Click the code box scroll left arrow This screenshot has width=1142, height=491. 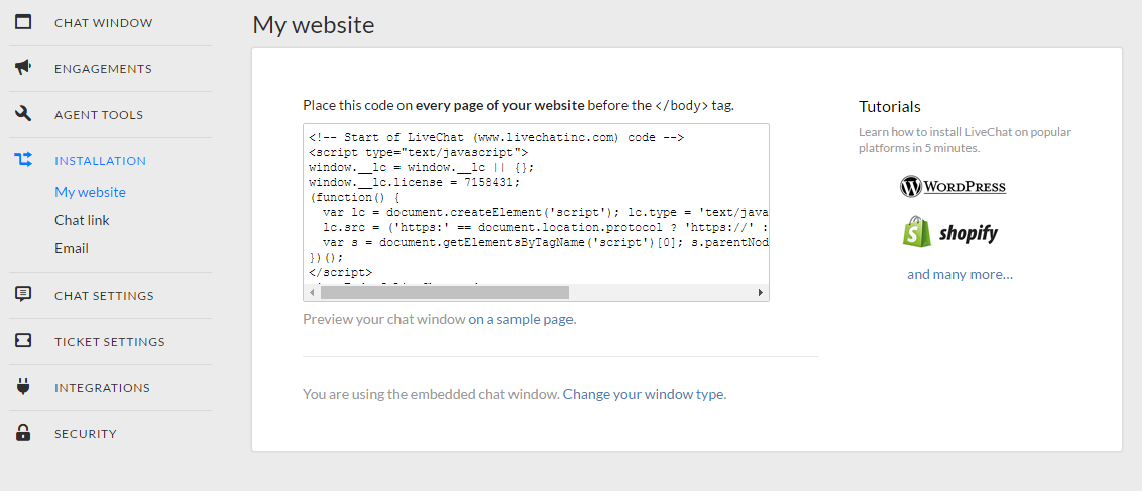click(312, 292)
